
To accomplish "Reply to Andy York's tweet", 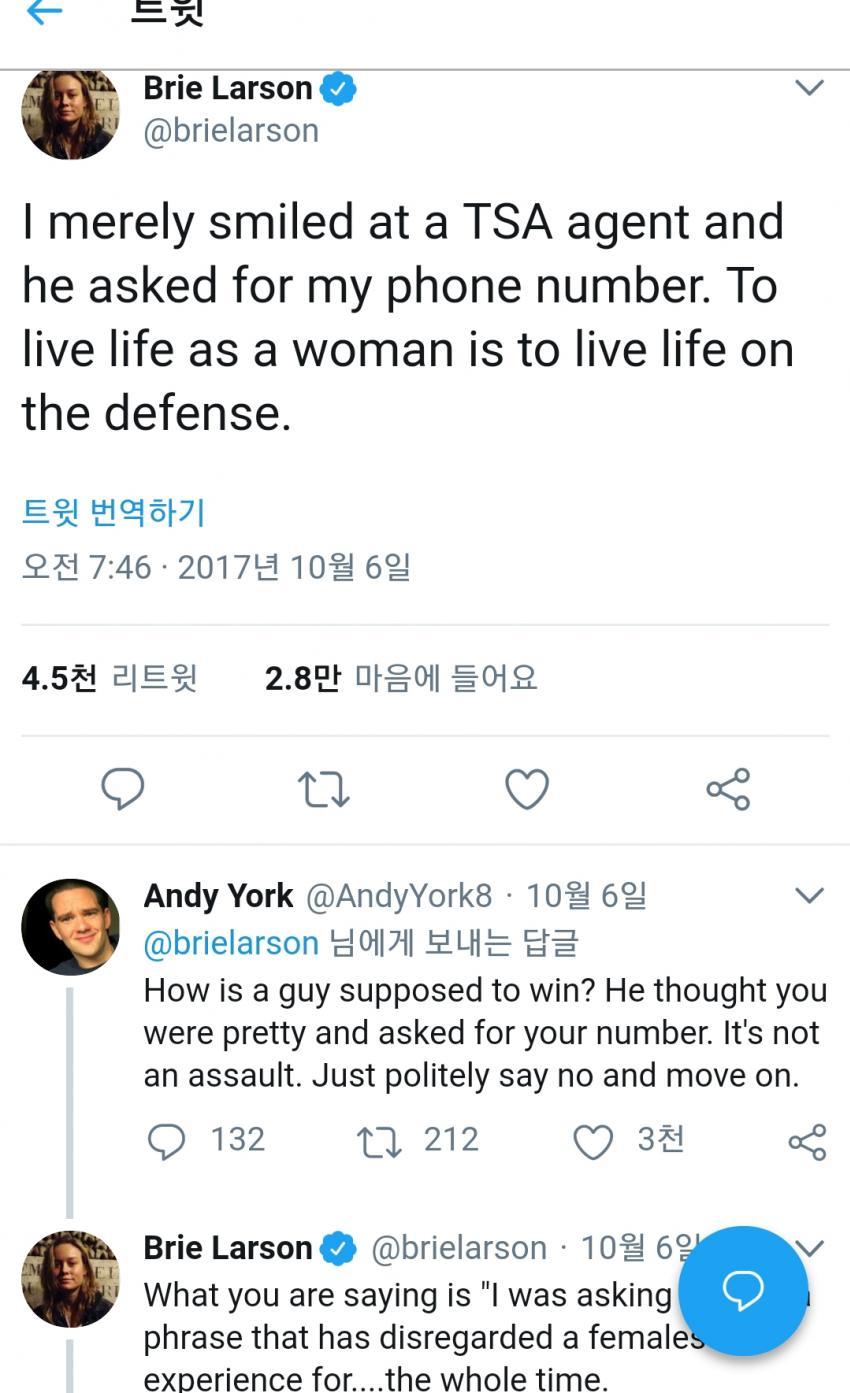I will tap(167, 1141).
